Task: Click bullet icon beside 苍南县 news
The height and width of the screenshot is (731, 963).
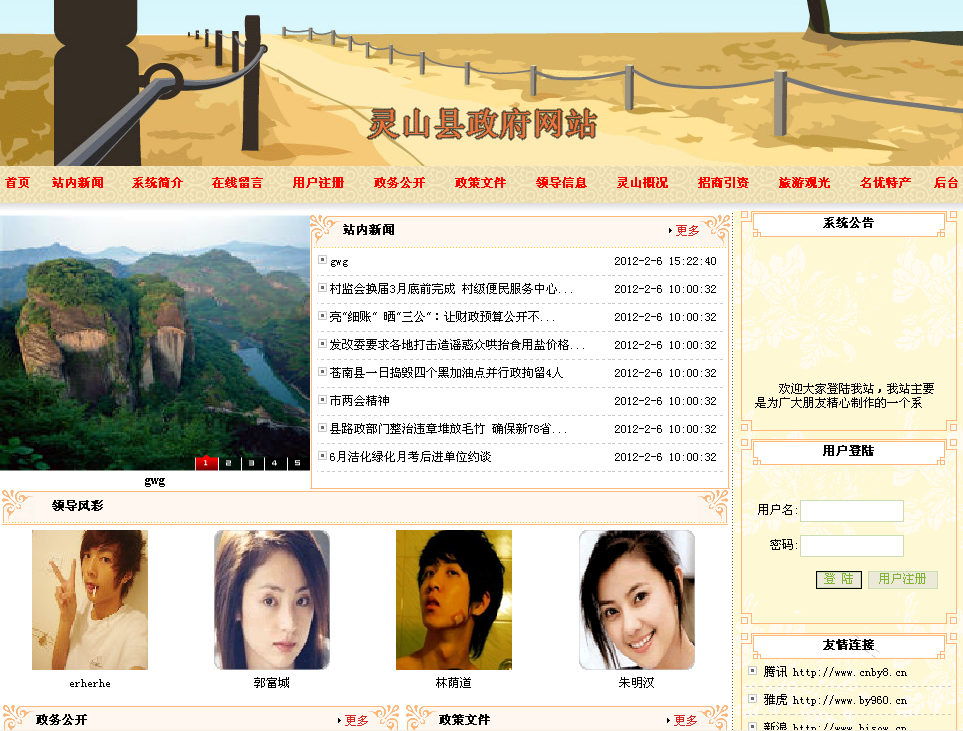Action: tap(322, 372)
